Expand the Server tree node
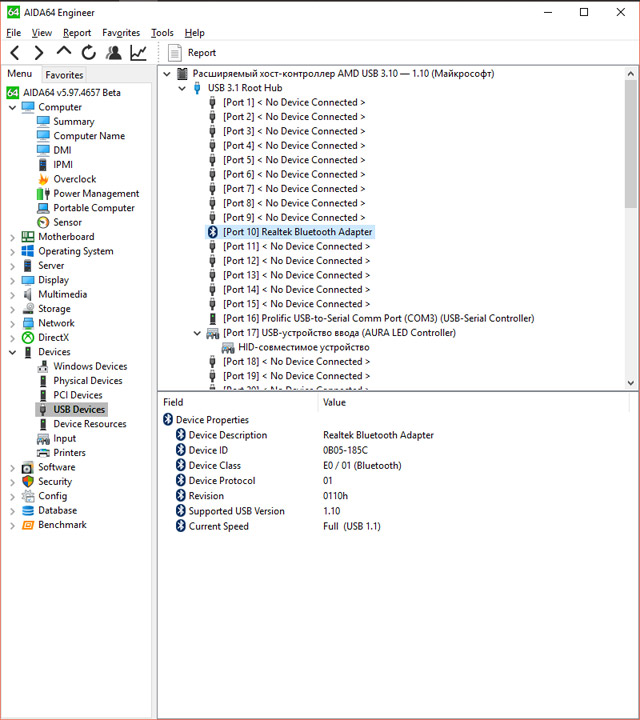The width and height of the screenshot is (640, 720). (12, 266)
